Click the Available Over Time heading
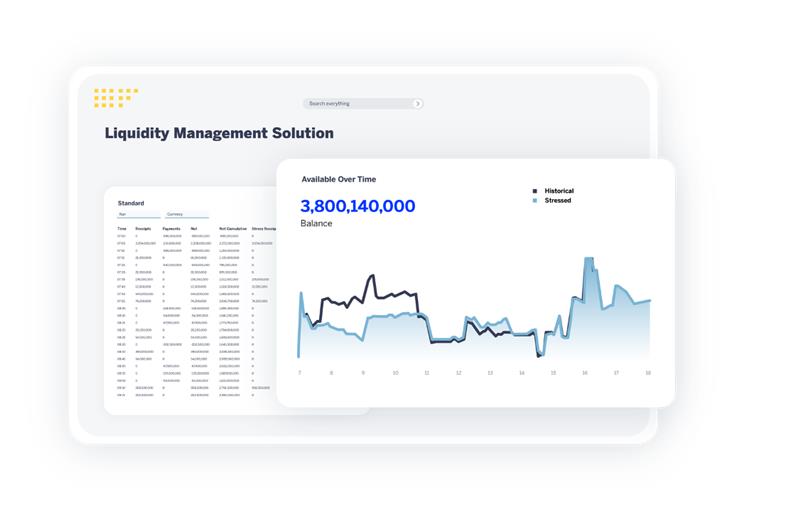This screenshot has height=519, width=800. 339,179
